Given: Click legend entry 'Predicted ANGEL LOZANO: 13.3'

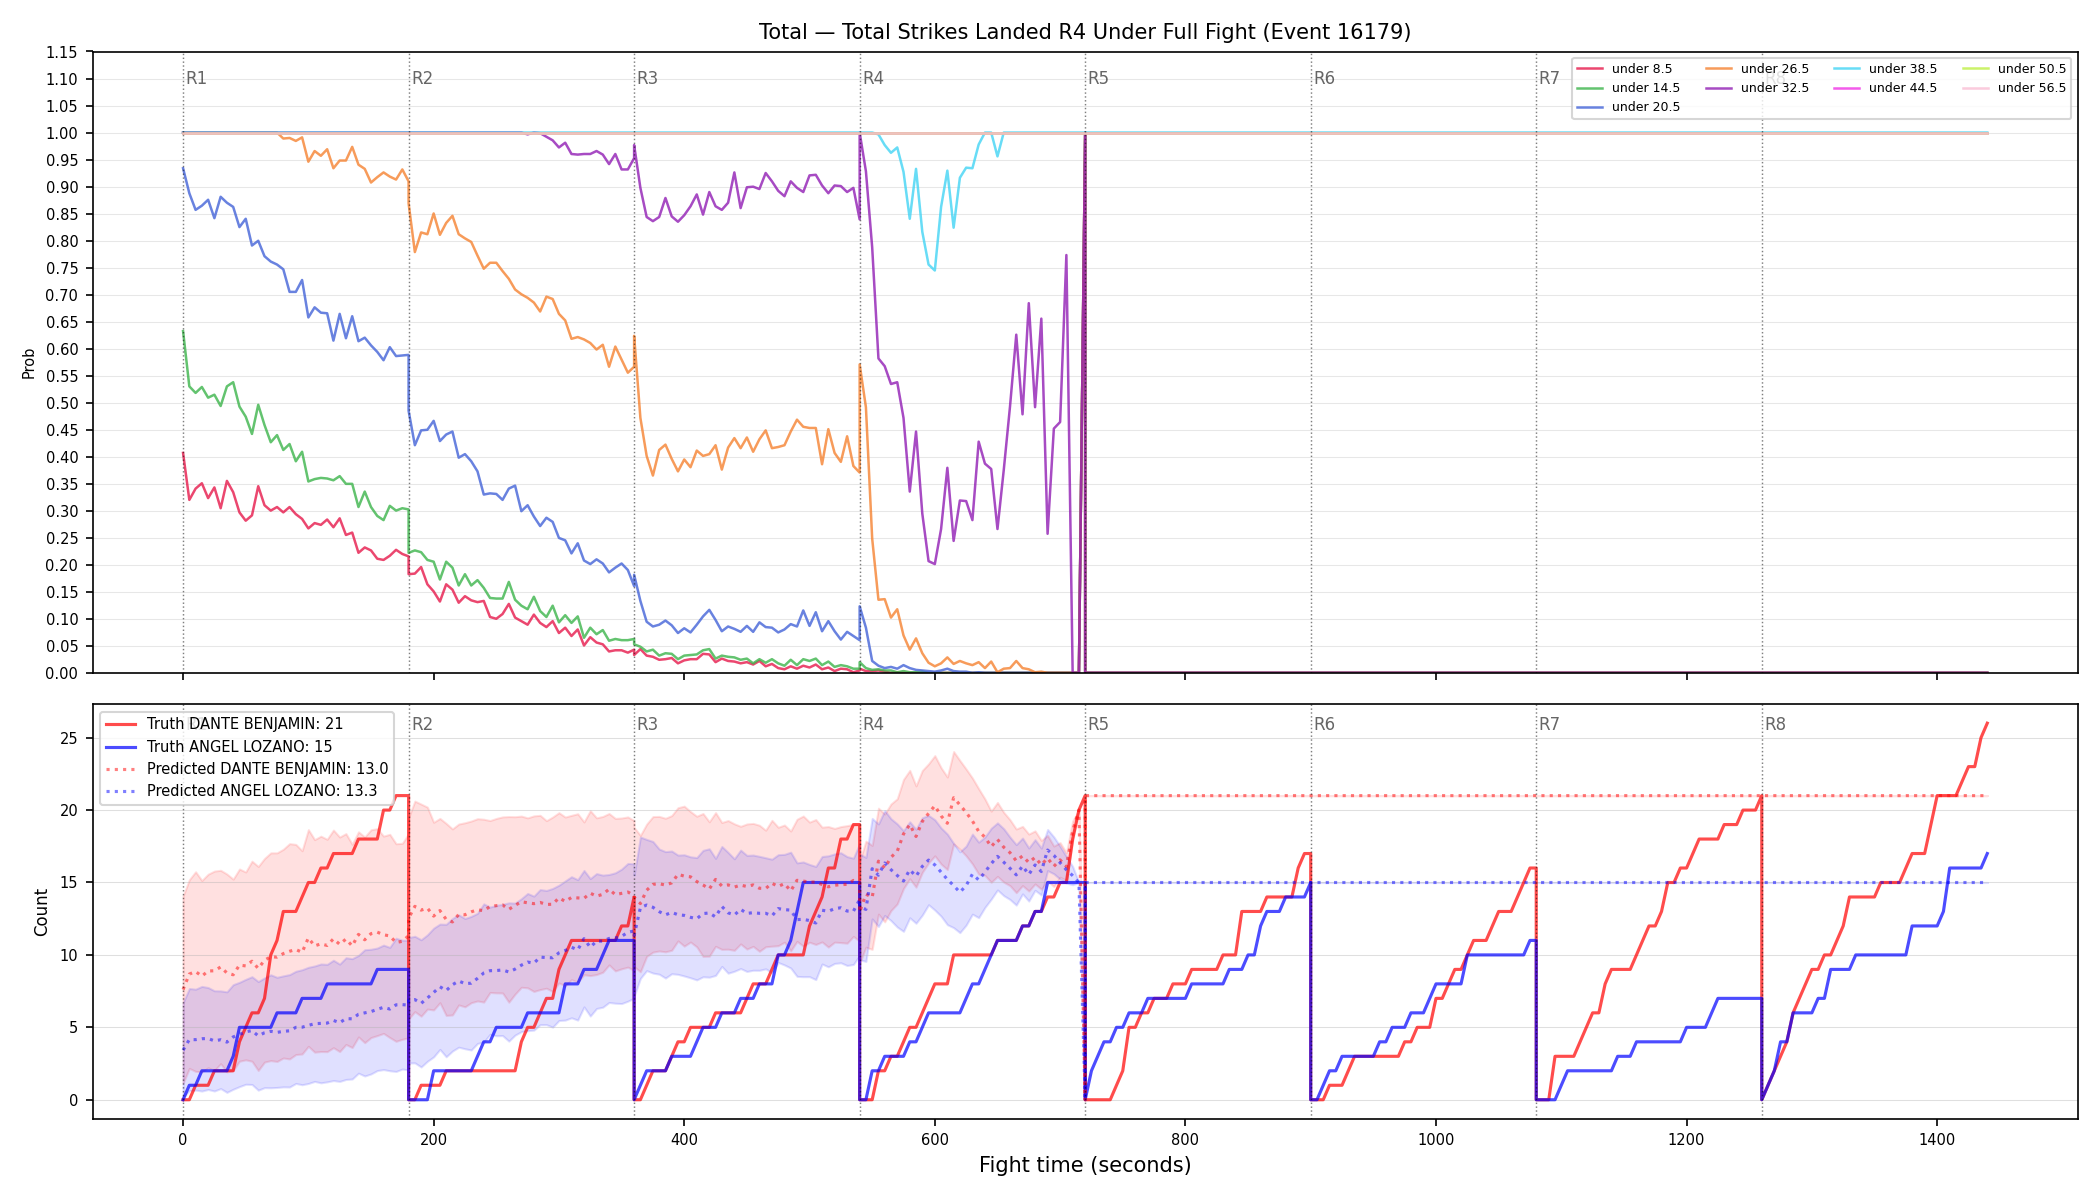Looking at the screenshot, I should click(262, 791).
